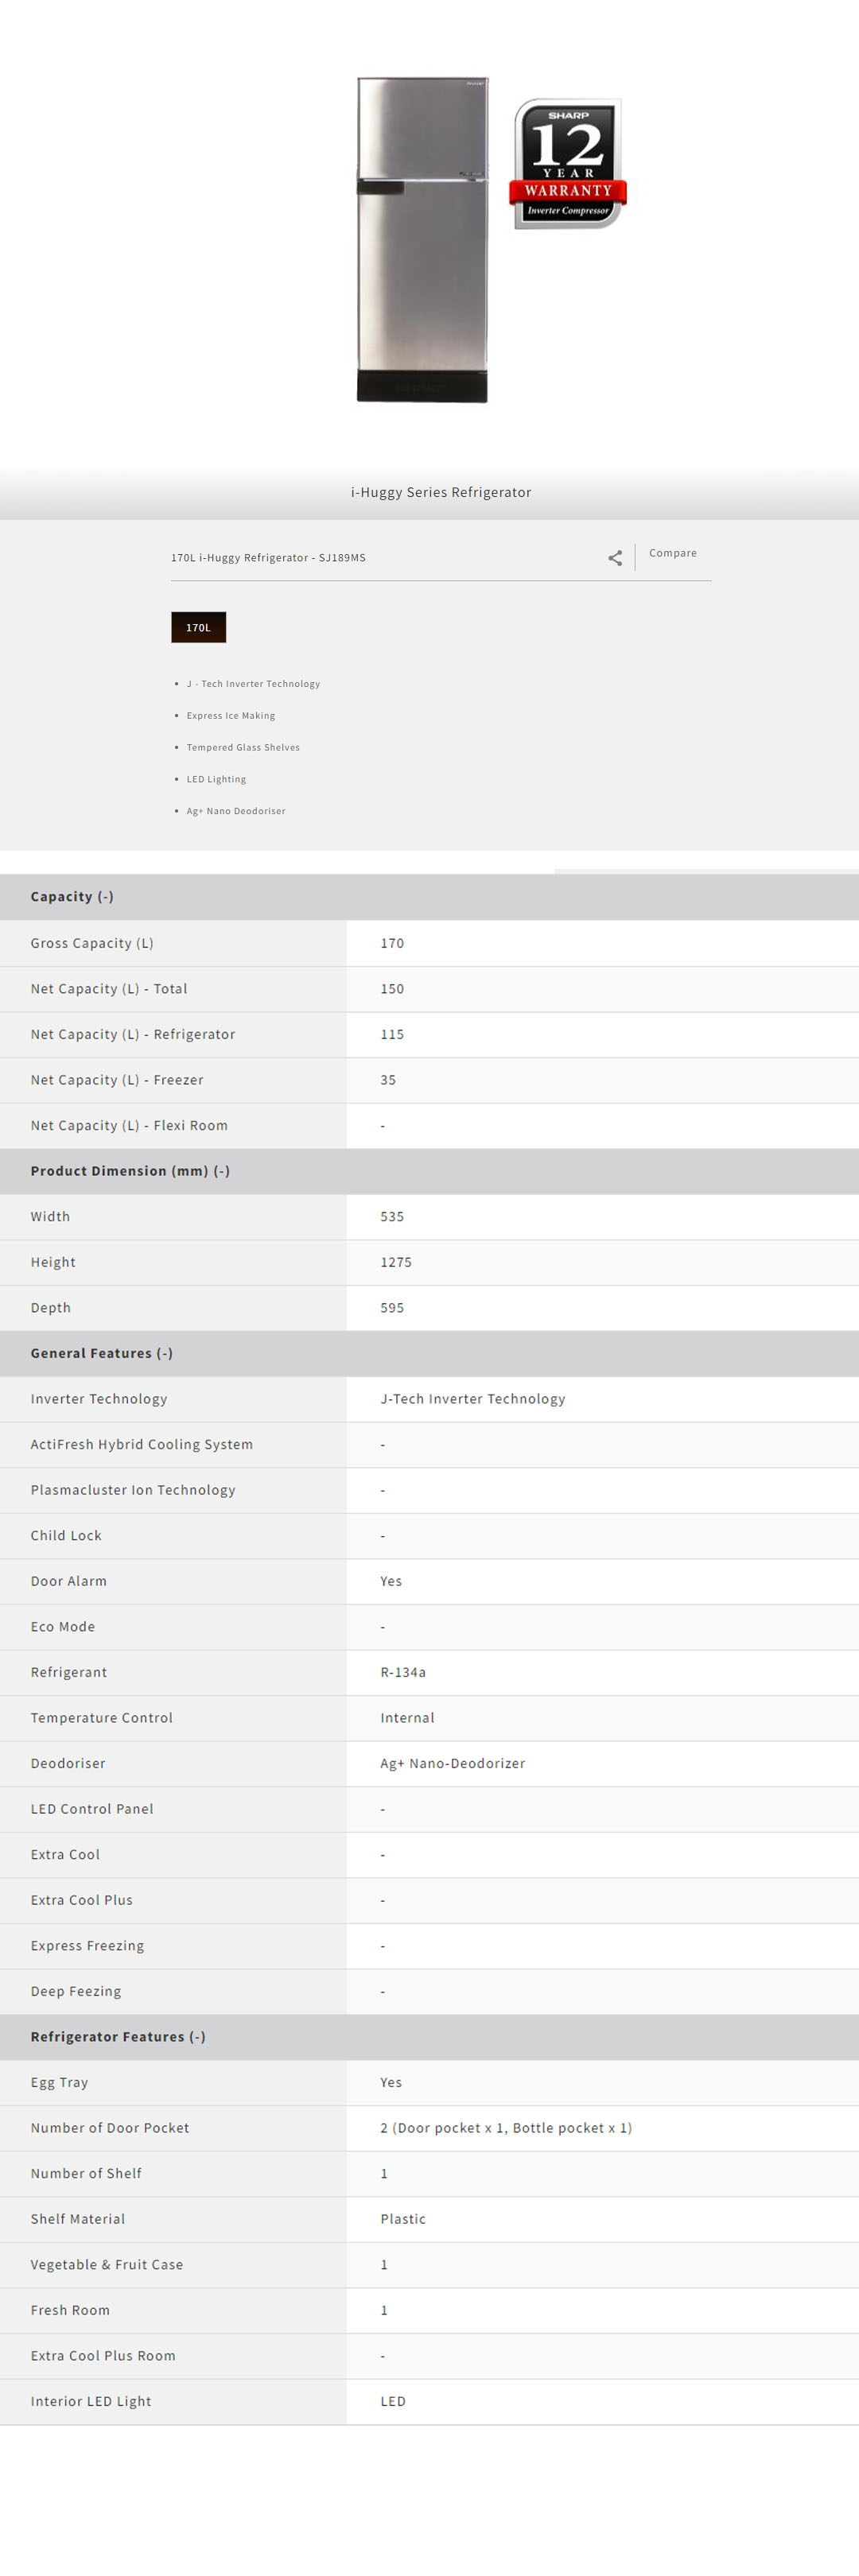Collapse the Refrigerator Features section
Image resolution: width=859 pixels, height=2576 pixels.
(118, 2037)
